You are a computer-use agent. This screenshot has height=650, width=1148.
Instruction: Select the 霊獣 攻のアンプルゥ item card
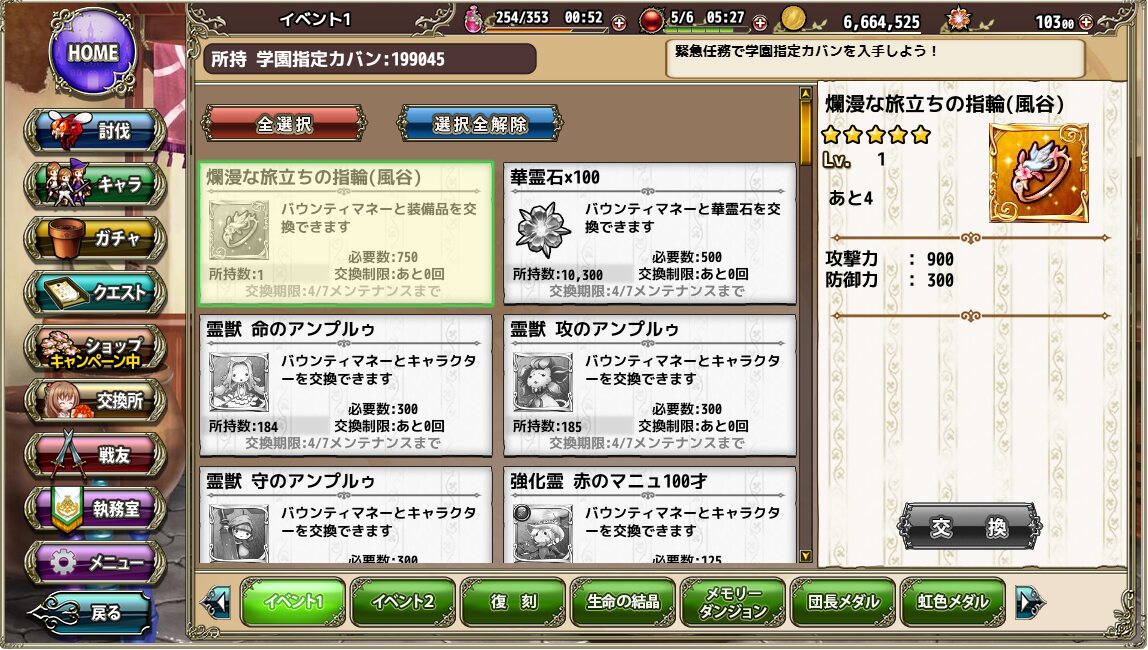(x=650, y=386)
